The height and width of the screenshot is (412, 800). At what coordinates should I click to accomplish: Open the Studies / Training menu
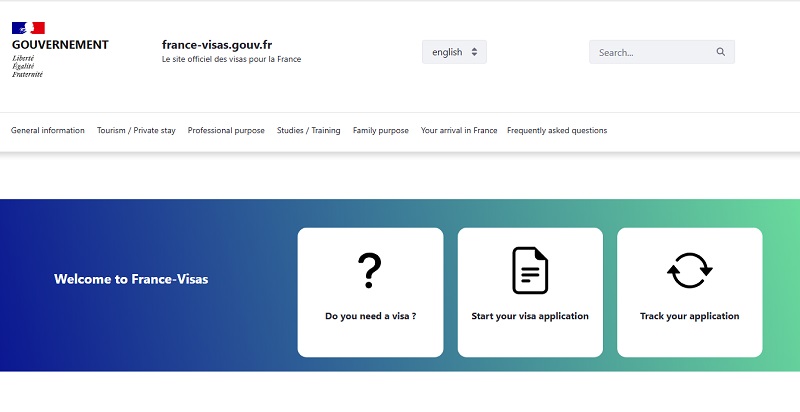(309, 131)
